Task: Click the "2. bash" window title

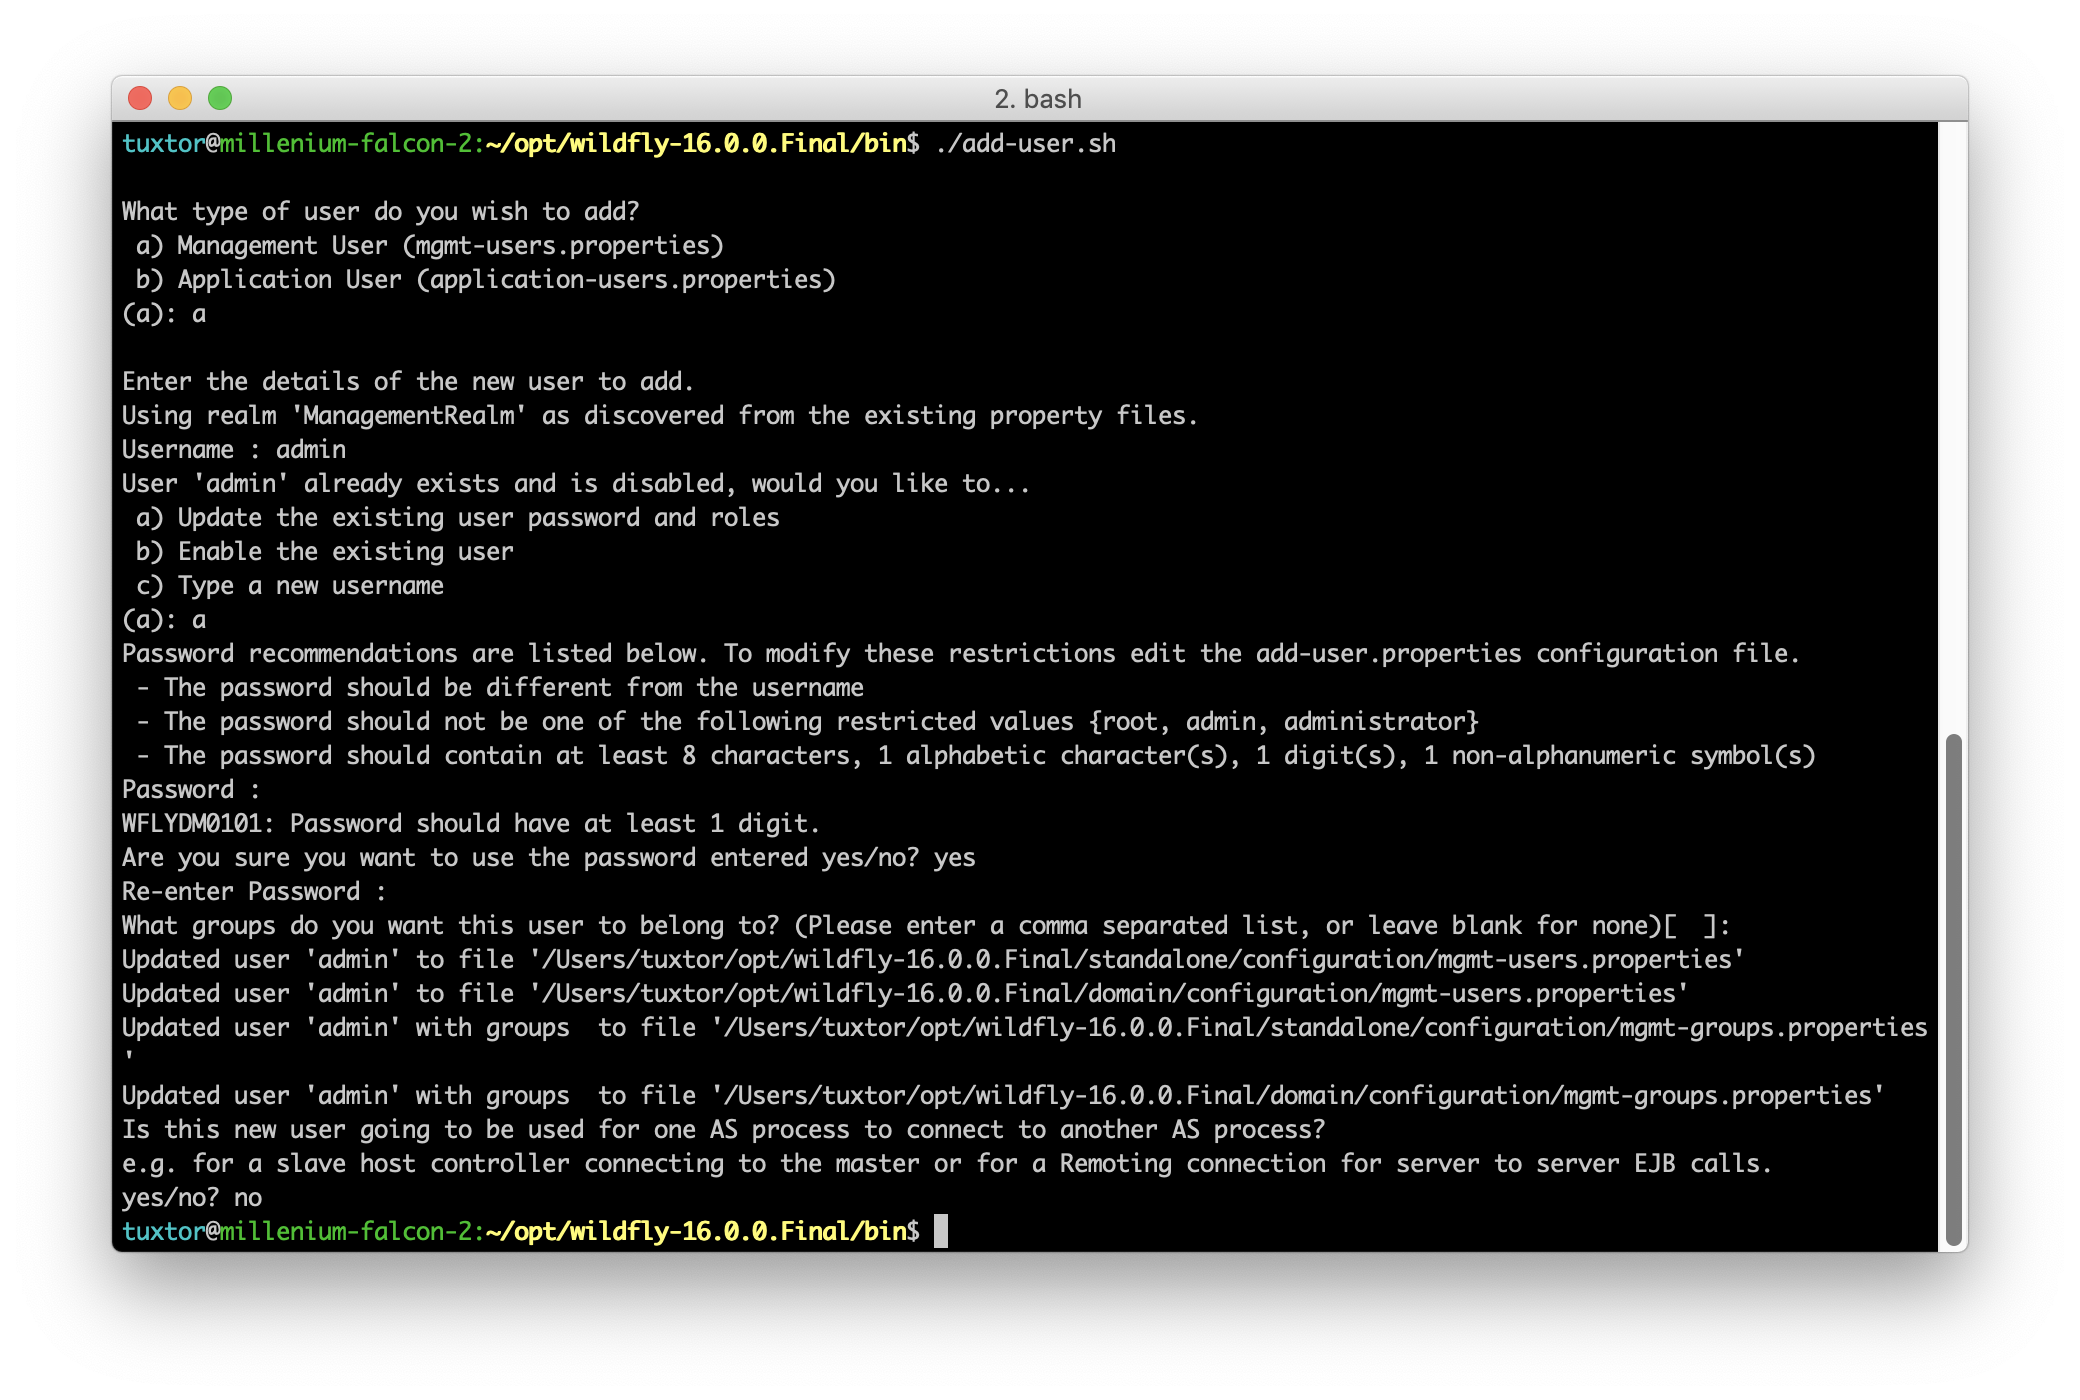Action: click(x=1038, y=99)
